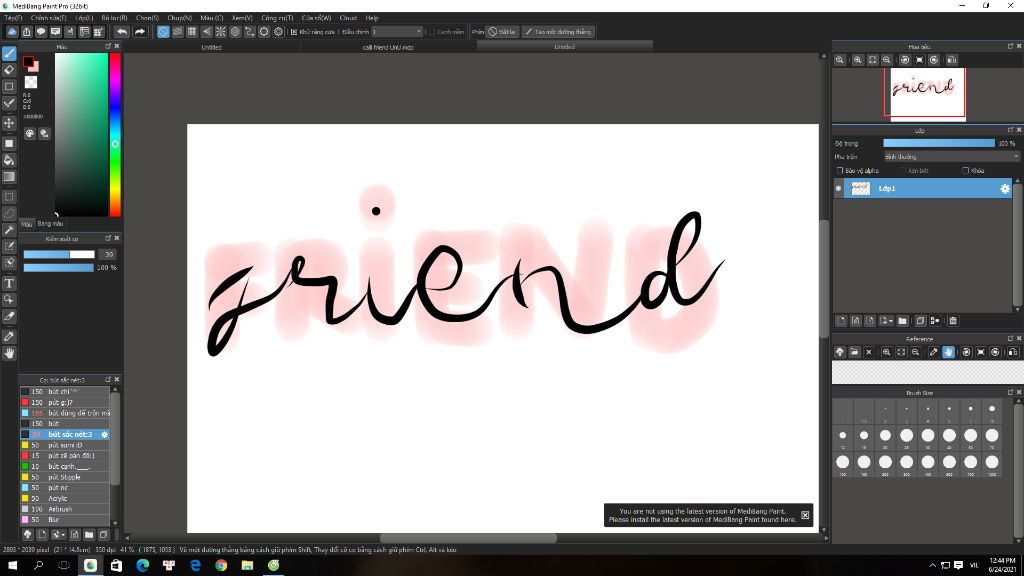
Task: Toggle the Bảo vệ alpha checkbox
Action: tap(840, 170)
